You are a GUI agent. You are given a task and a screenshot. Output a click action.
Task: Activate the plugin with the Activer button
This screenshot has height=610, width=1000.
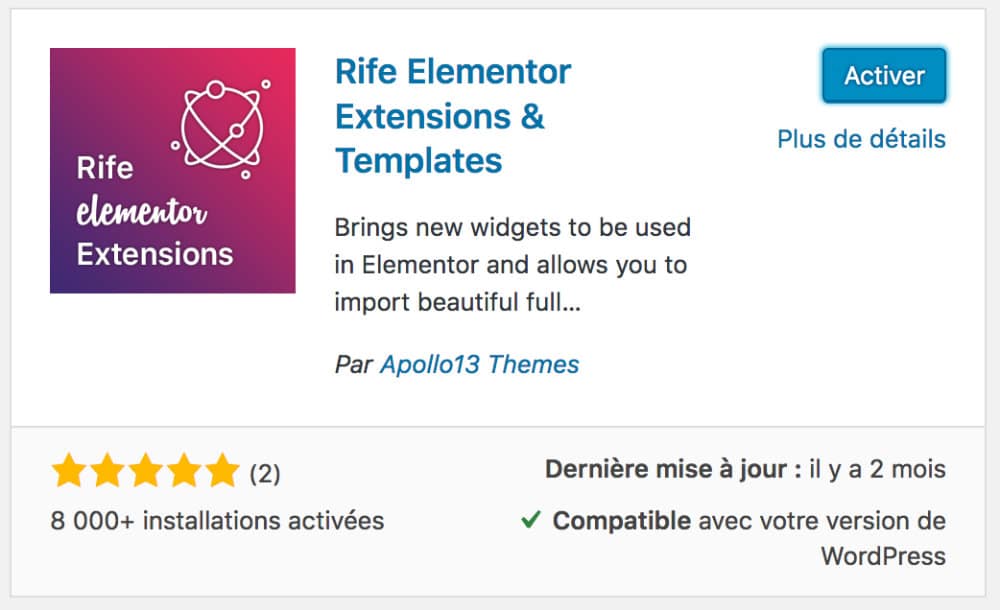[x=883, y=75]
